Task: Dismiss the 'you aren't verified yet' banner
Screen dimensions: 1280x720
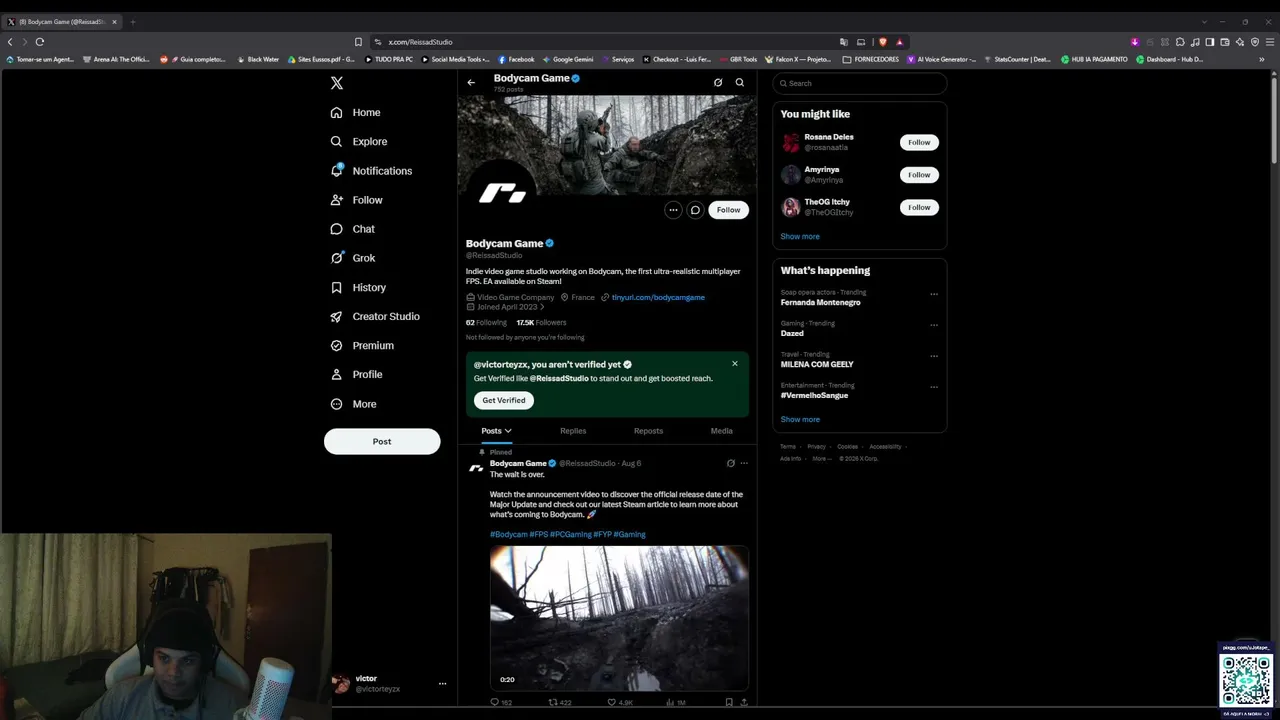Action: 735,363
